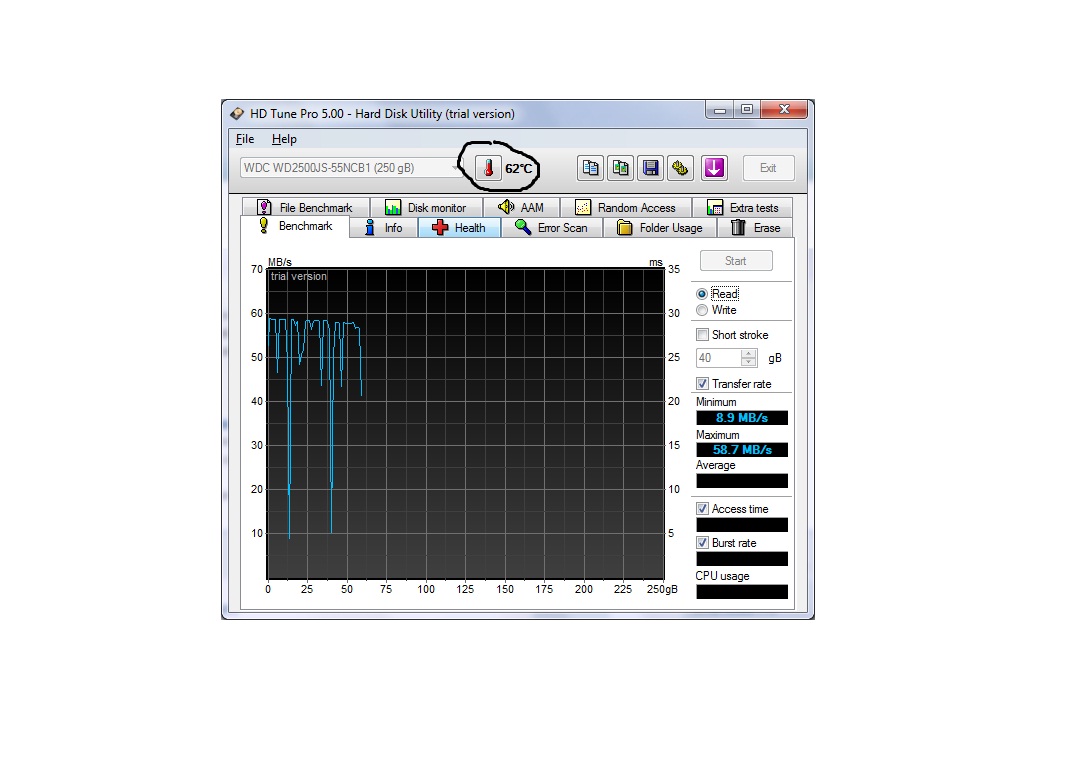Open the Health tab
The height and width of the screenshot is (780, 1065).
click(459, 228)
